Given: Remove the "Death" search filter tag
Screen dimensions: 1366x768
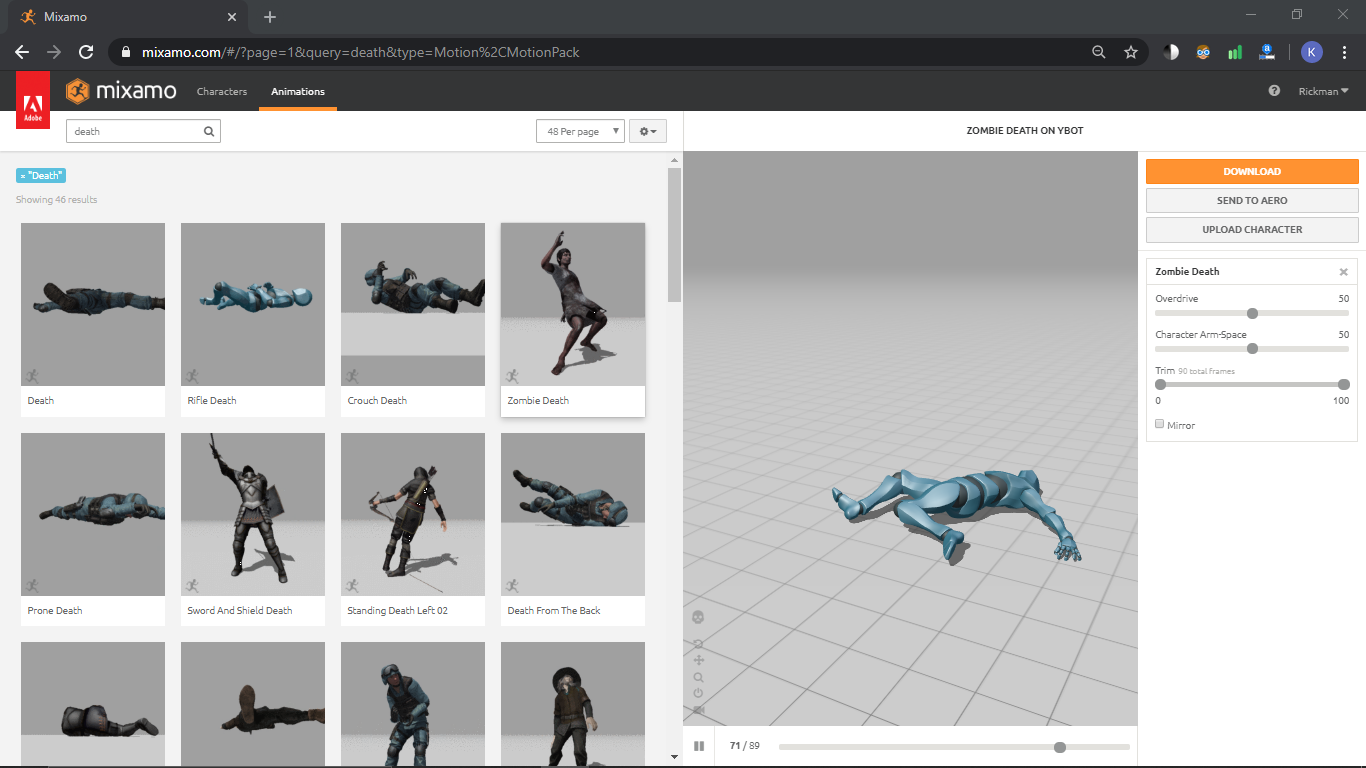Looking at the screenshot, I should tap(41, 176).
